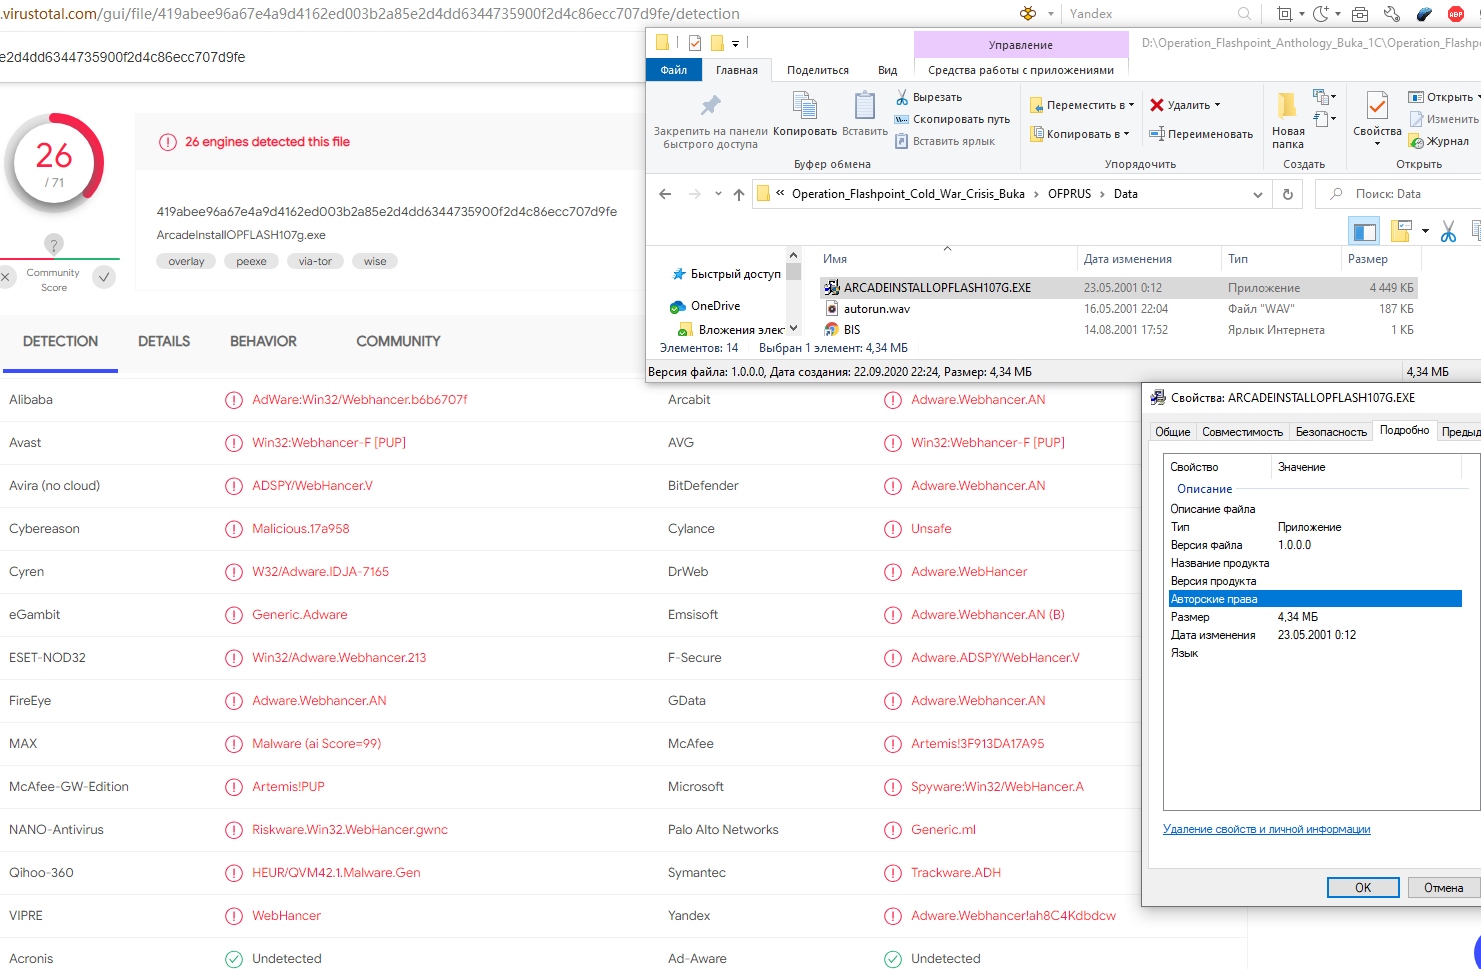Viewport: 1481px width, 969px height.
Task: Switch to the BEHAVIOR tab on VirusTotal
Action: 263,341
